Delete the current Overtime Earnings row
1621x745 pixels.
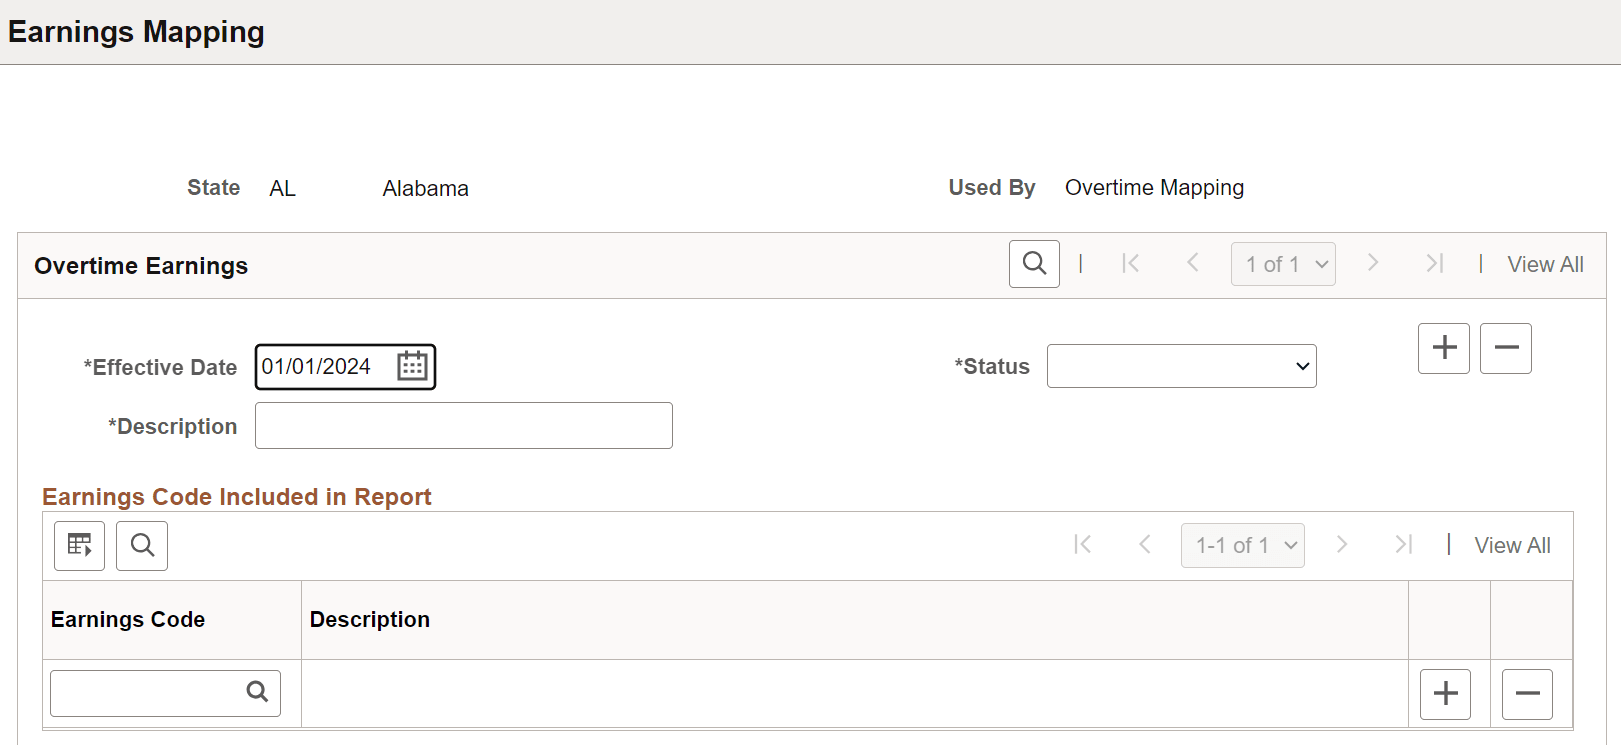point(1505,348)
